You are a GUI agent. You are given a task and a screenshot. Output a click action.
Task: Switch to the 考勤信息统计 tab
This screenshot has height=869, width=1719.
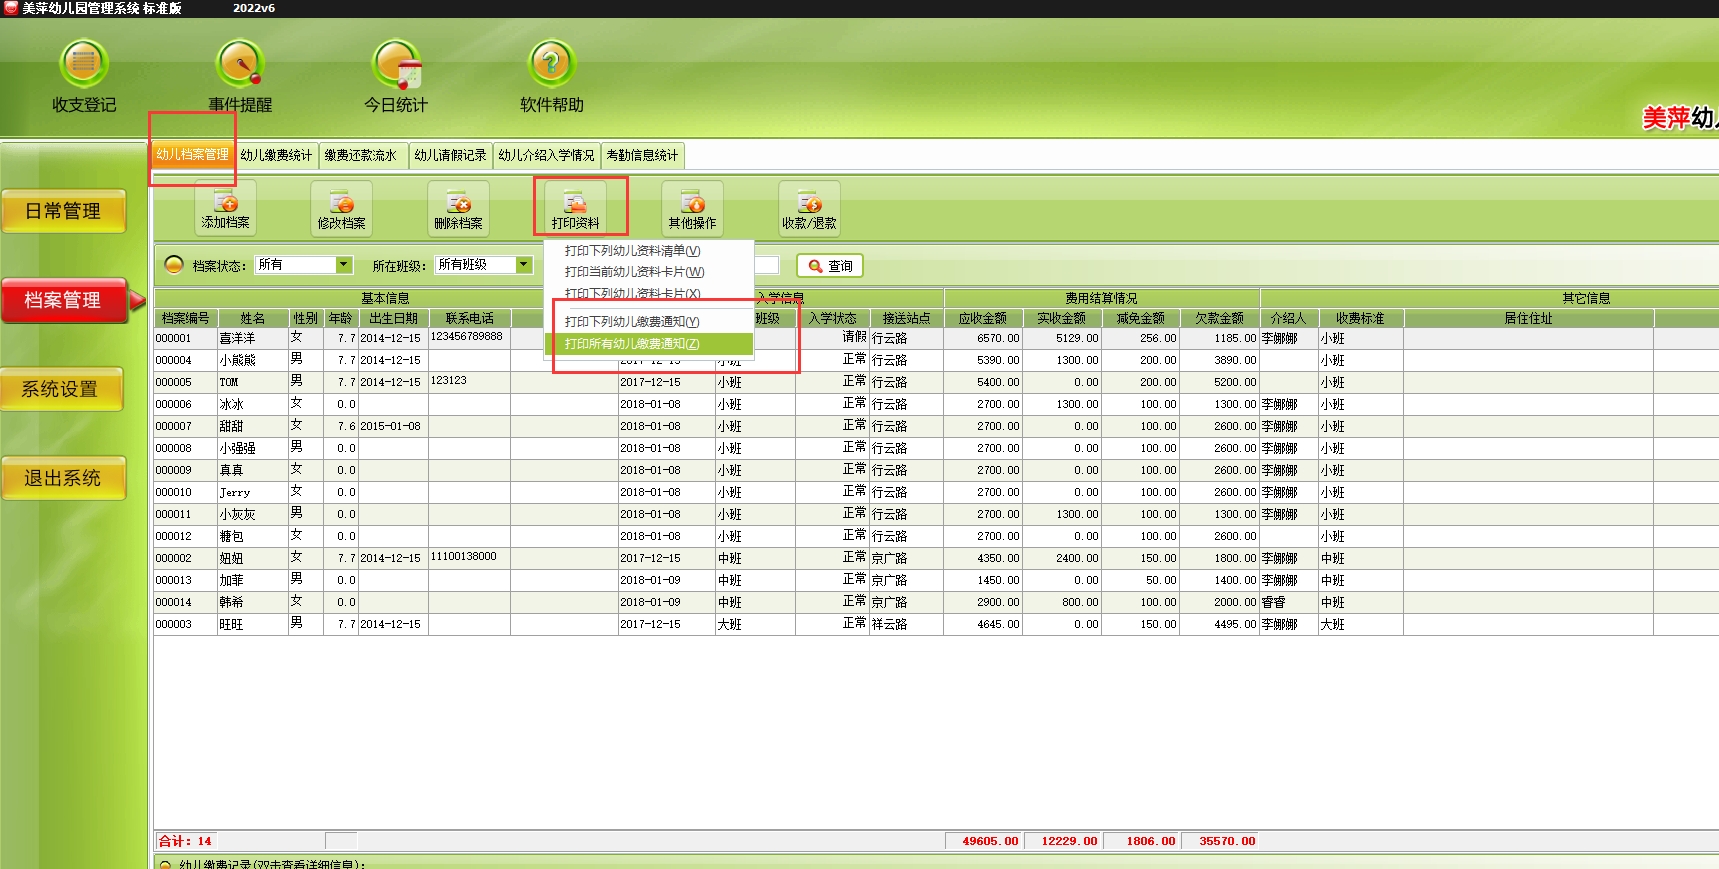tap(642, 155)
